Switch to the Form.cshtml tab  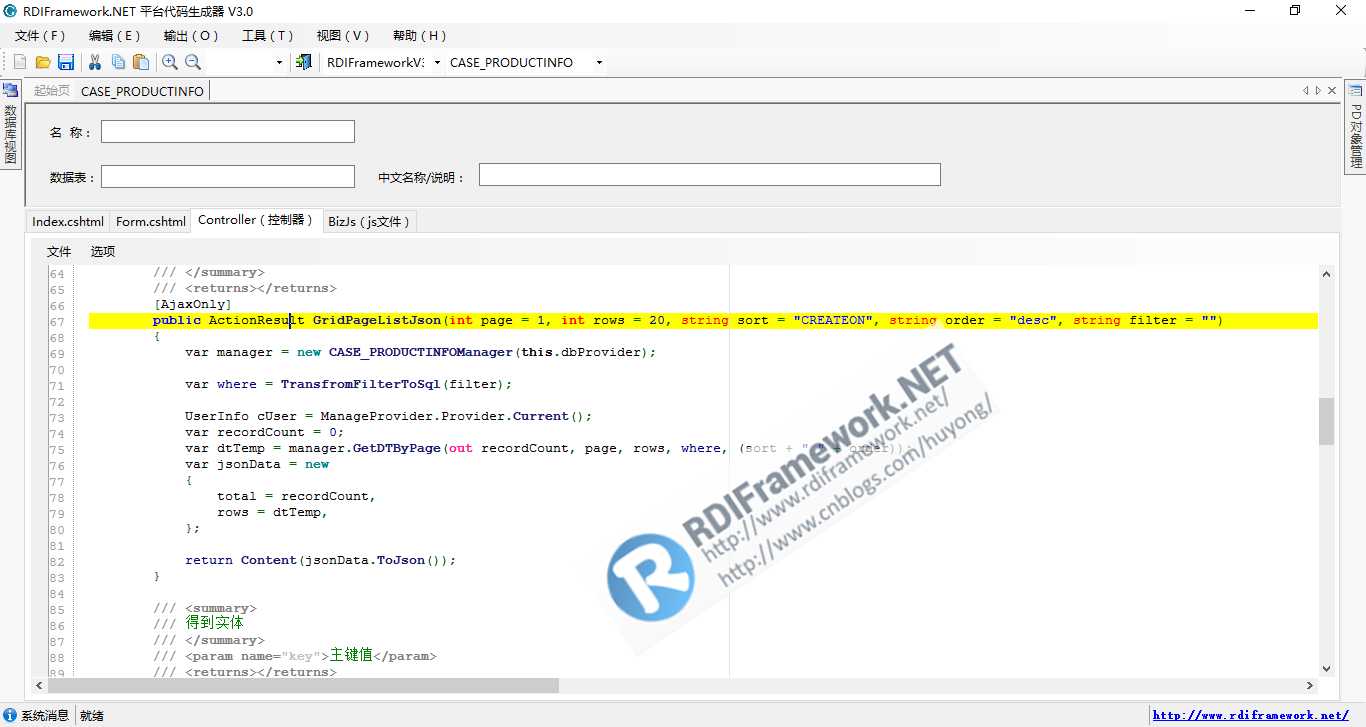151,221
